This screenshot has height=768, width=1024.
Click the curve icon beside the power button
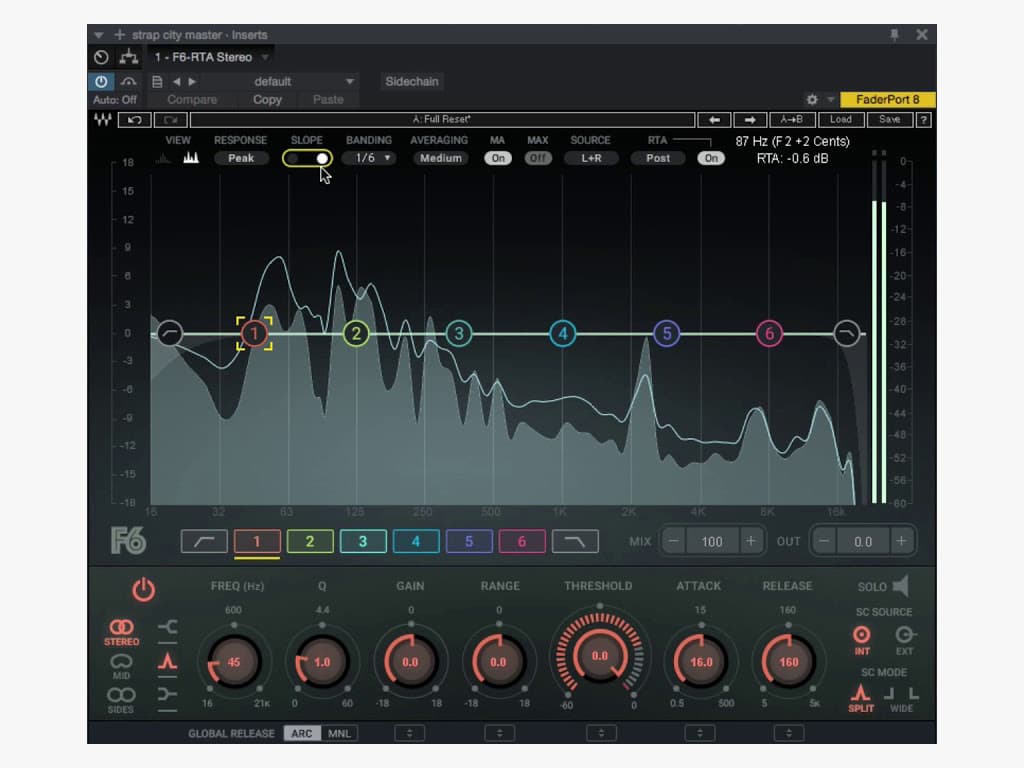tap(129, 82)
